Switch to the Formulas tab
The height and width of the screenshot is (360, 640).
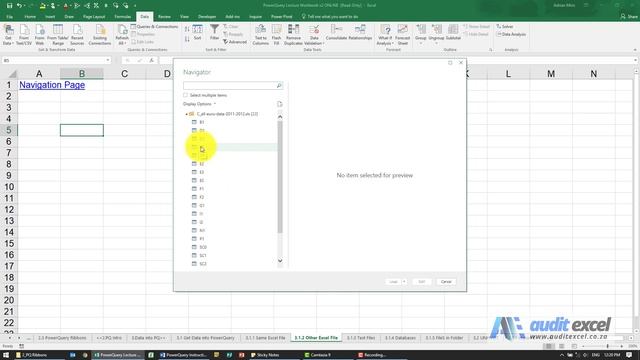(x=122, y=17)
